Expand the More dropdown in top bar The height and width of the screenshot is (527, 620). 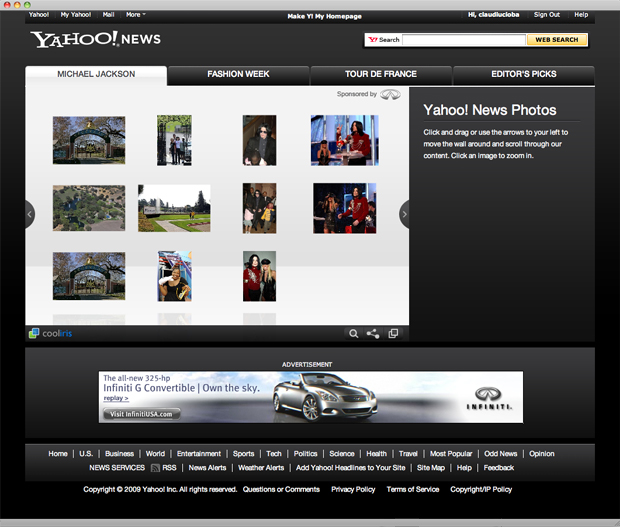tap(135, 15)
